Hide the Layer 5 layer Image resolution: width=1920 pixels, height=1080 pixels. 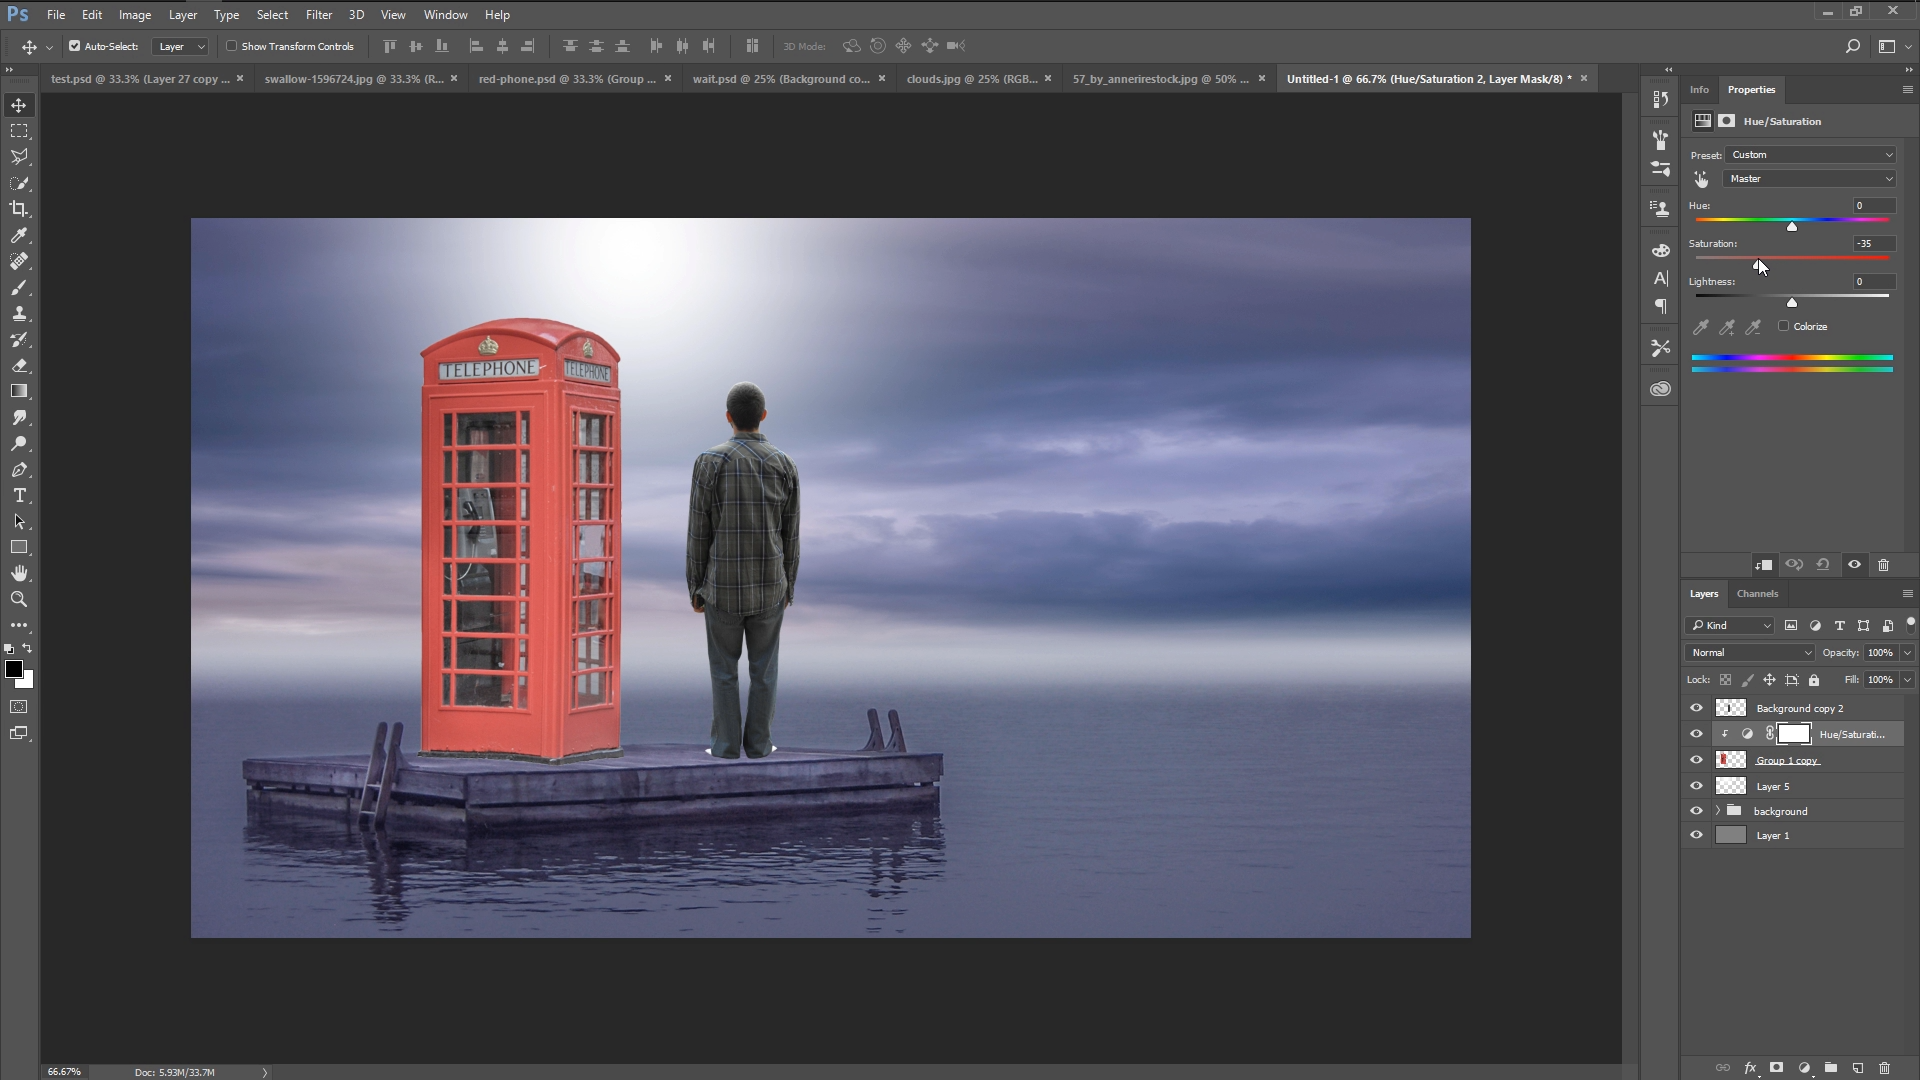click(1696, 786)
